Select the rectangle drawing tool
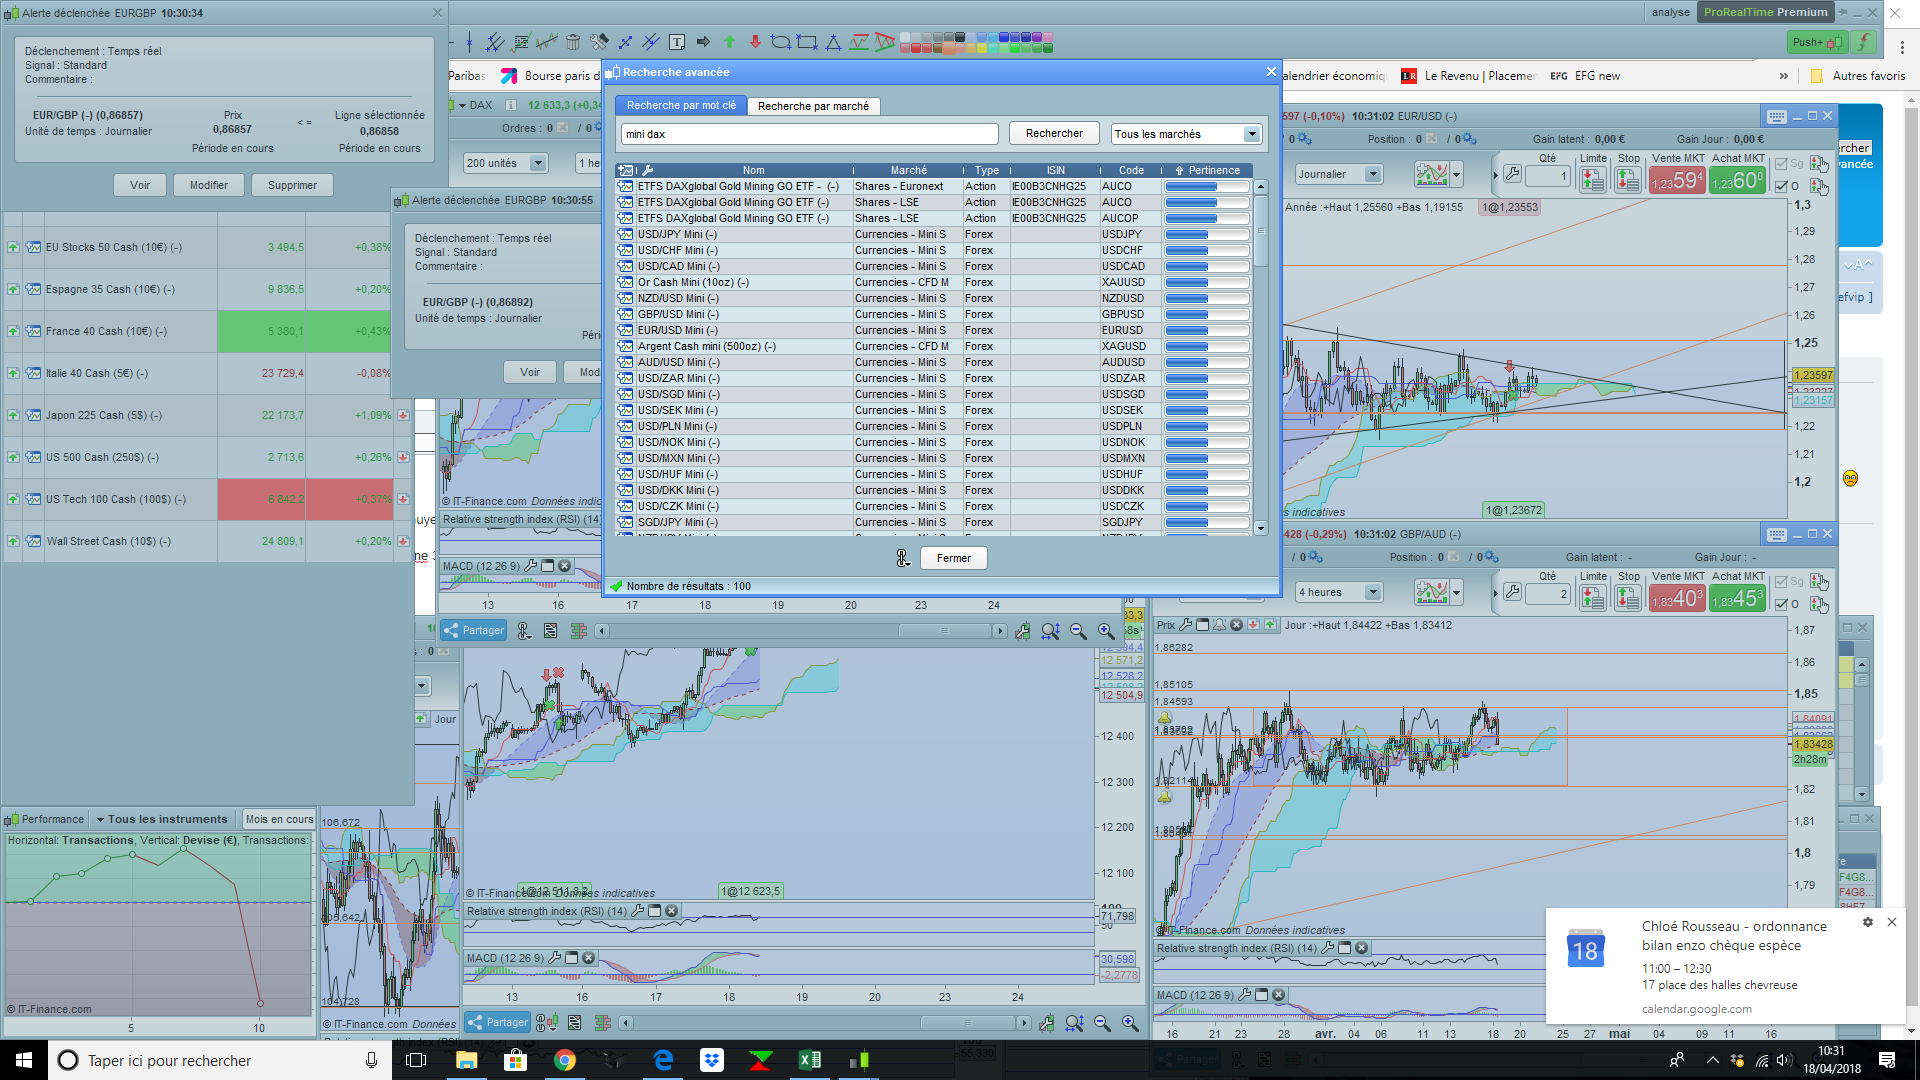This screenshot has width=1920, height=1080. point(807,42)
